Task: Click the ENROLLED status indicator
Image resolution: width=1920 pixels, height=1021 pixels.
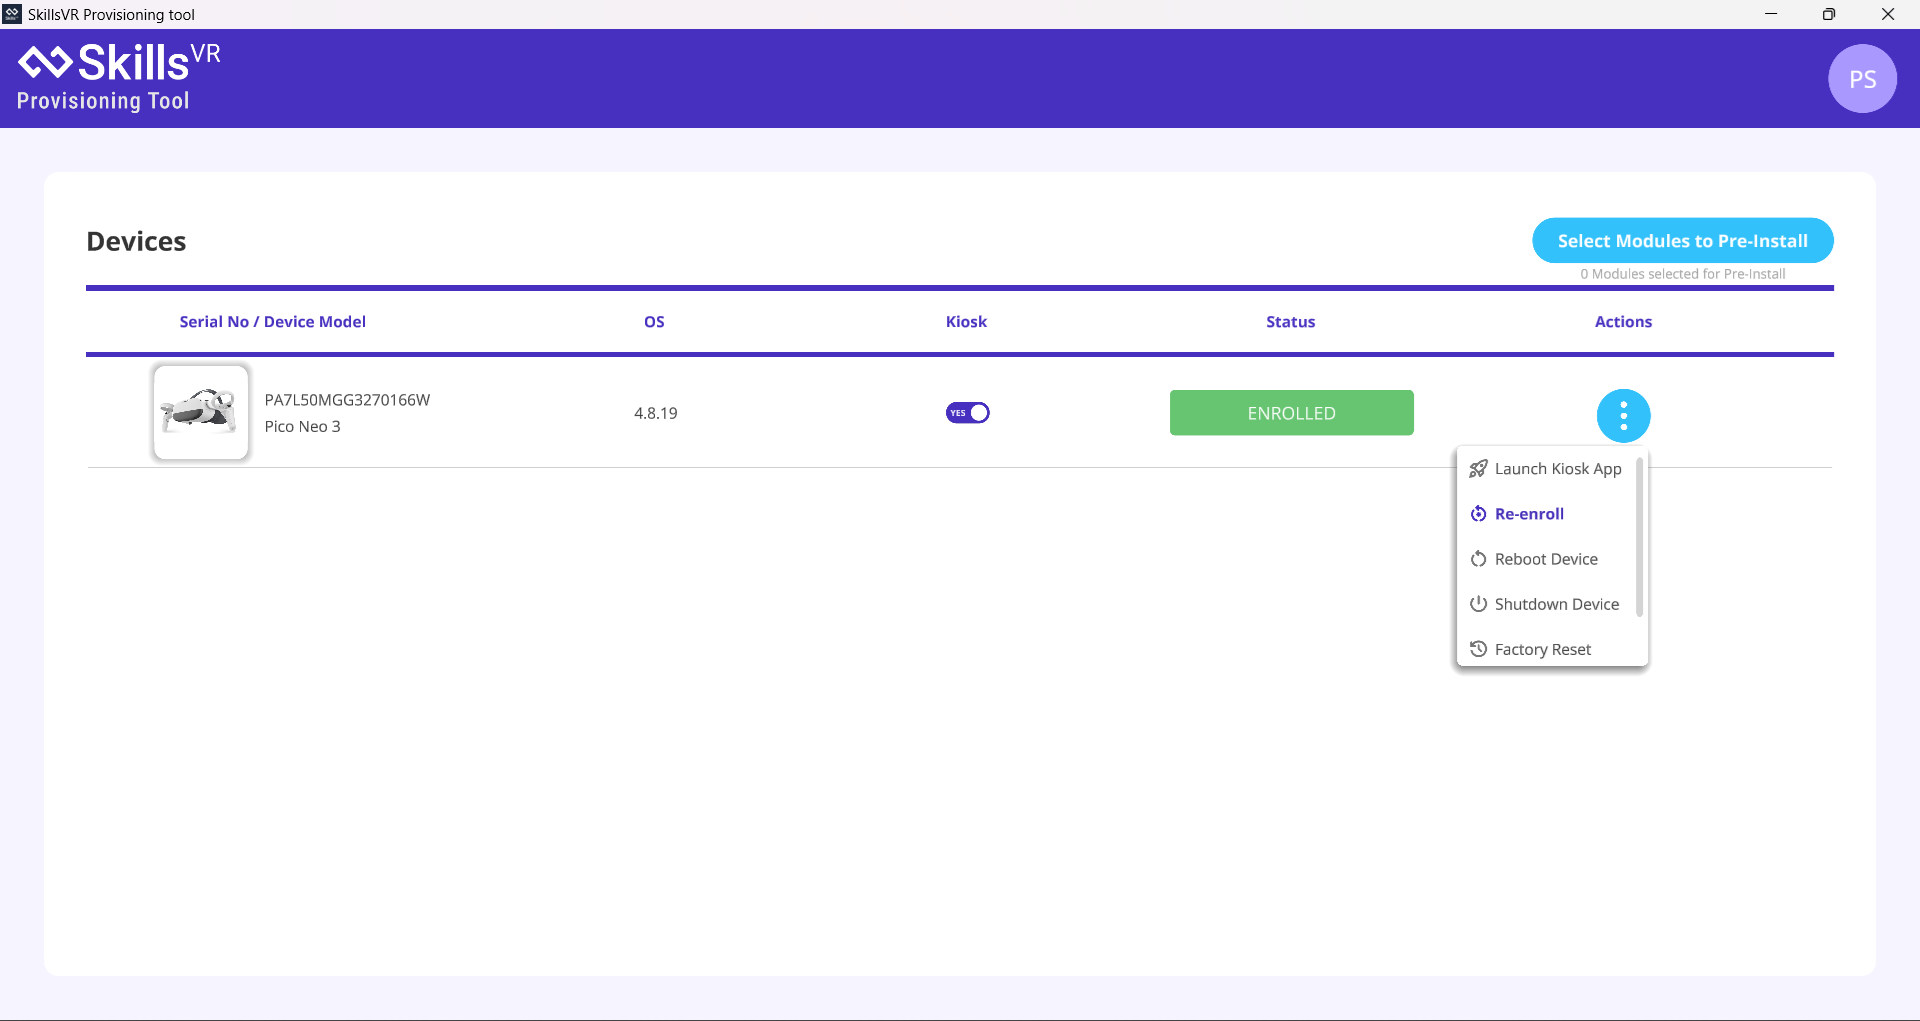Action: coord(1291,412)
